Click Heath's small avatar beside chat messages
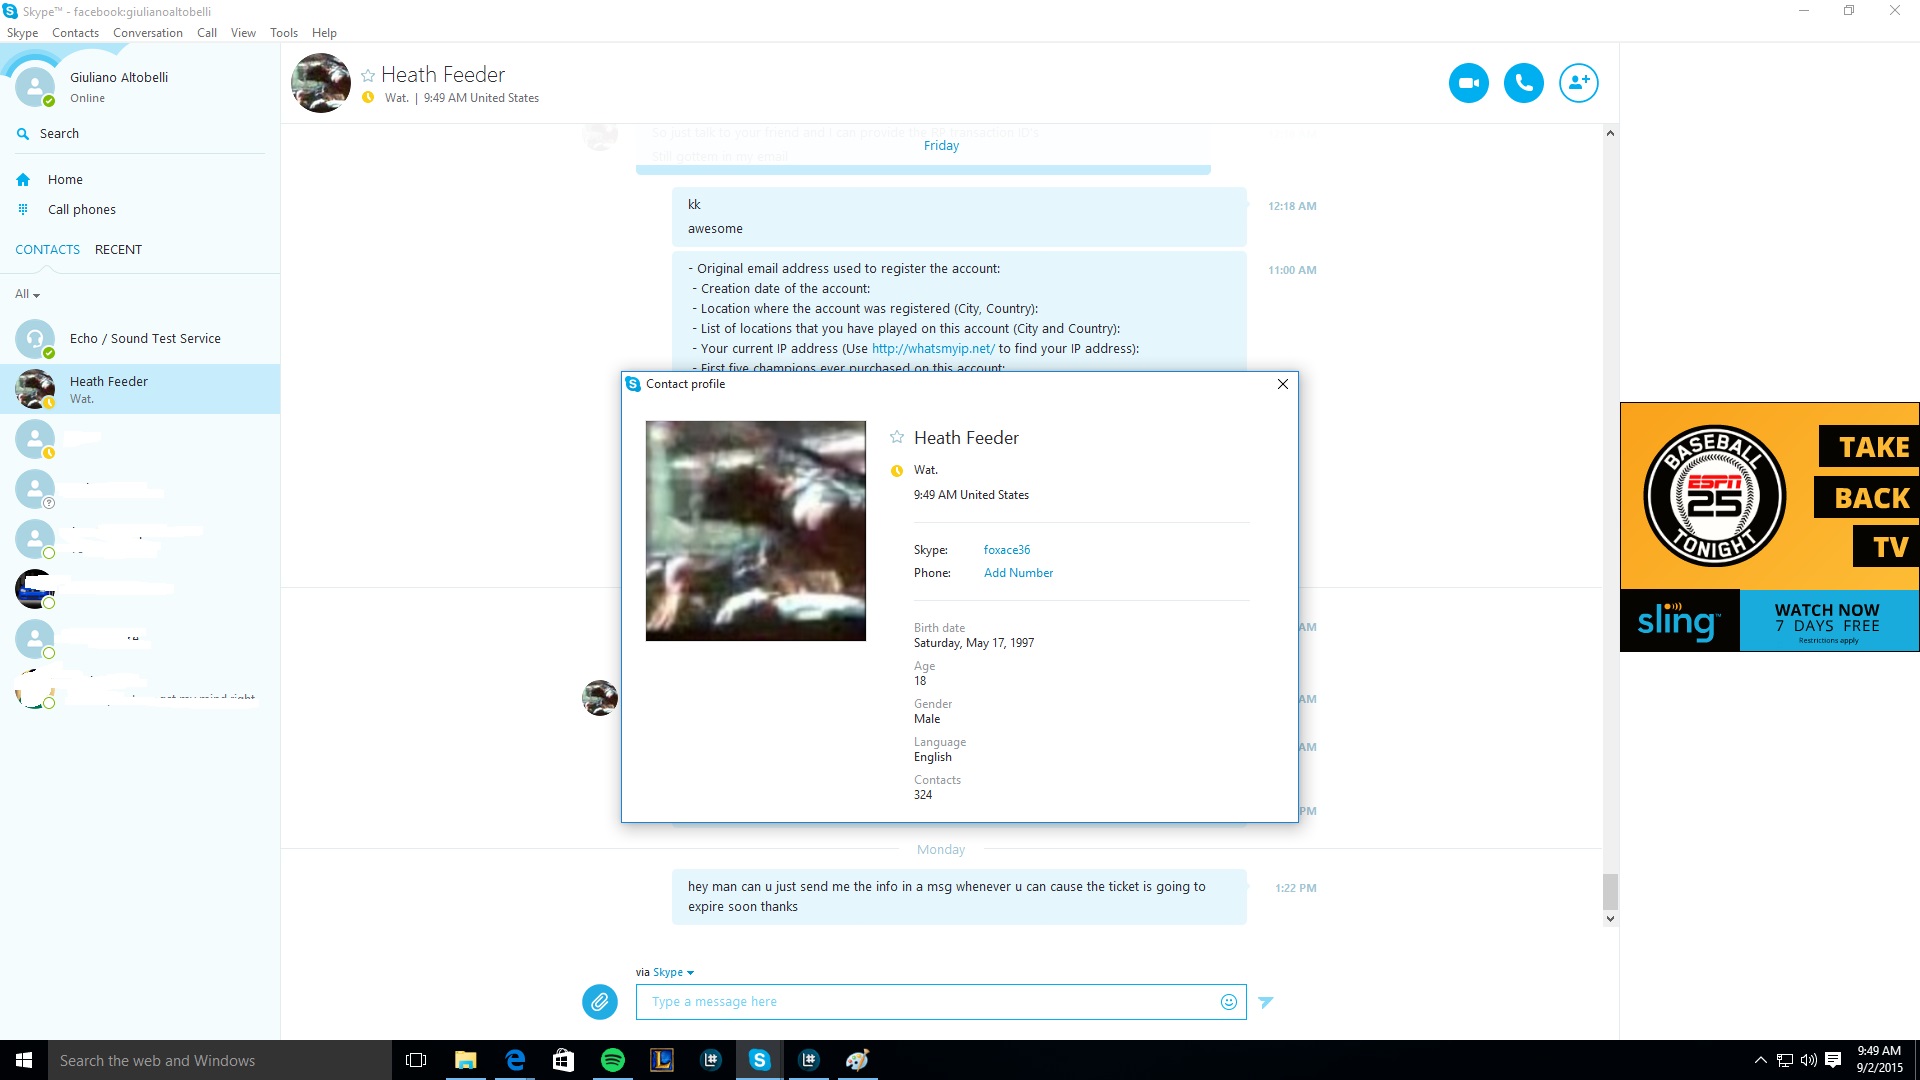Image resolution: width=1920 pixels, height=1080 pixels. coord(600,698)
